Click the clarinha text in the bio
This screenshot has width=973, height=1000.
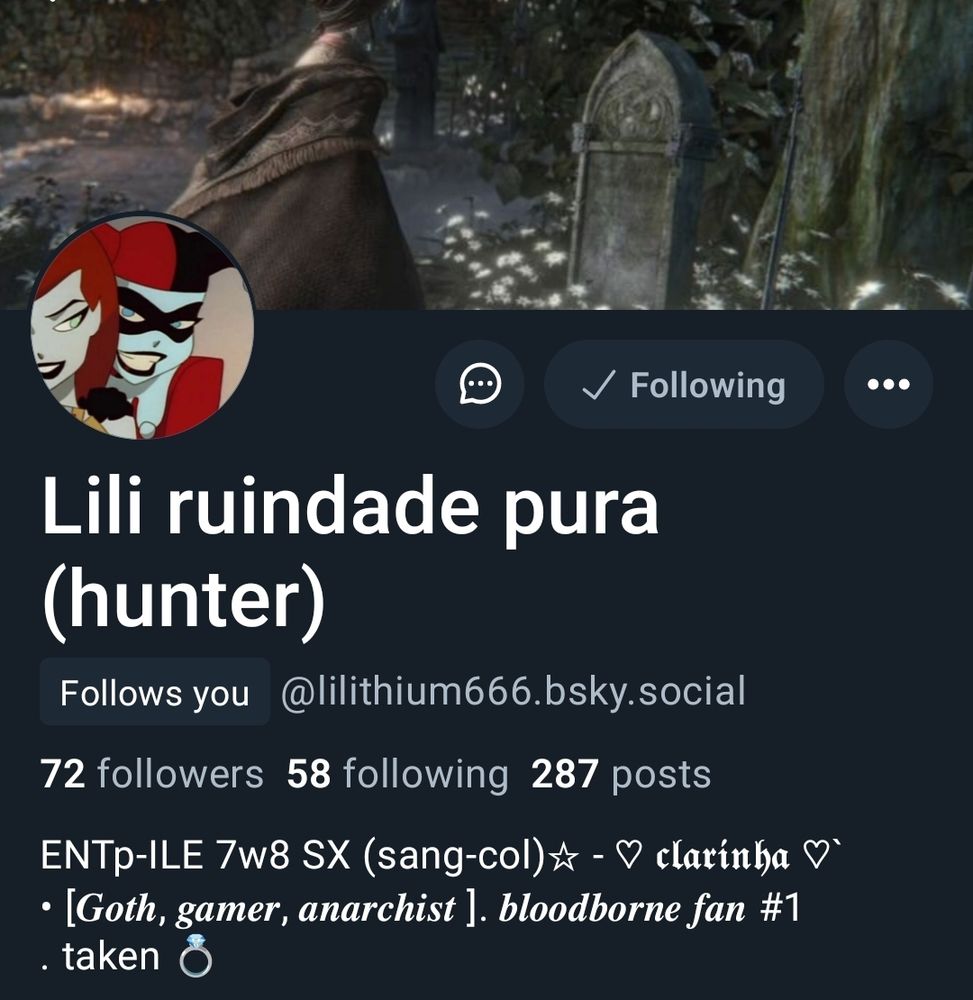[x=722, y=857]
